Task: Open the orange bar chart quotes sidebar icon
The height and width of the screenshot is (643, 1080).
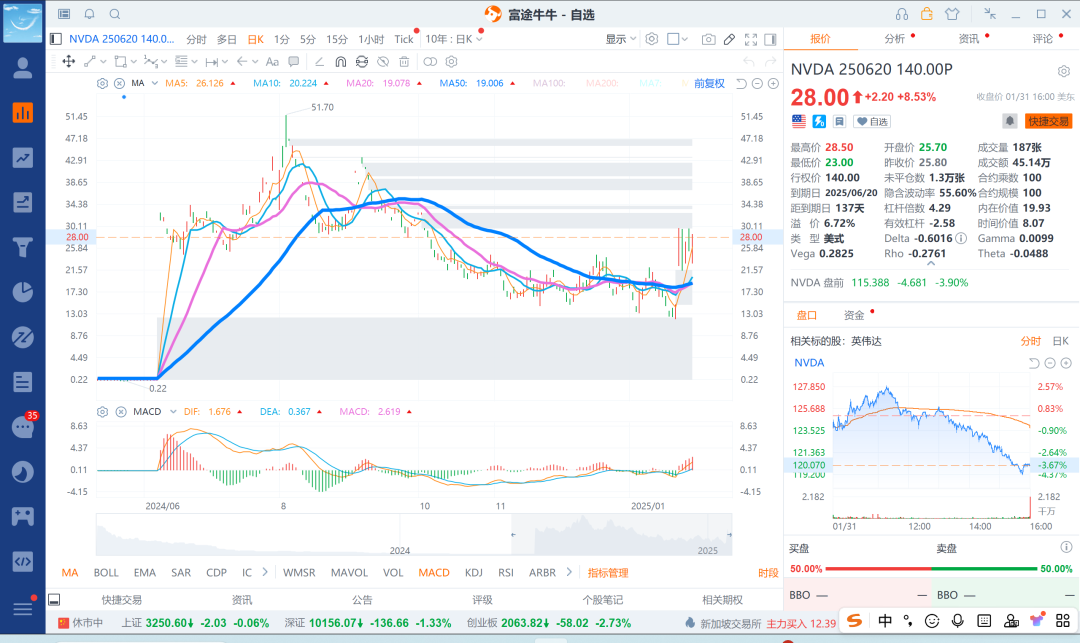Action: click(x=23, y=112)
